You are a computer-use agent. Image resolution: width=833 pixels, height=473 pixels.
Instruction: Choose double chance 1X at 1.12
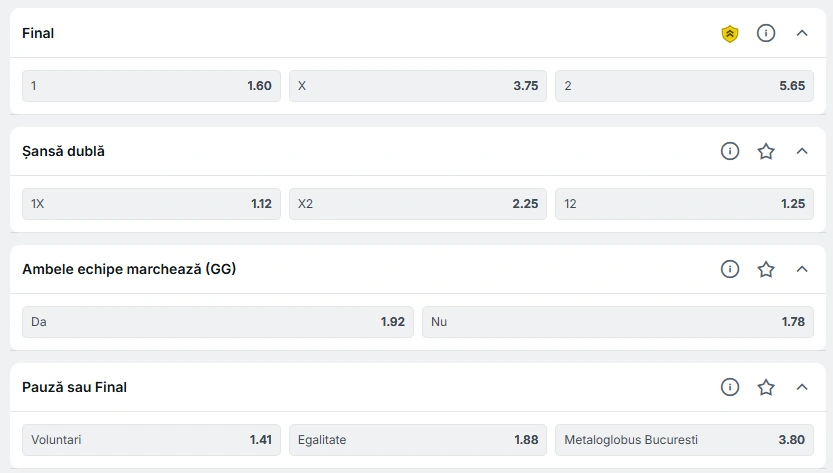pyautogui.click(x=151, y=204)
